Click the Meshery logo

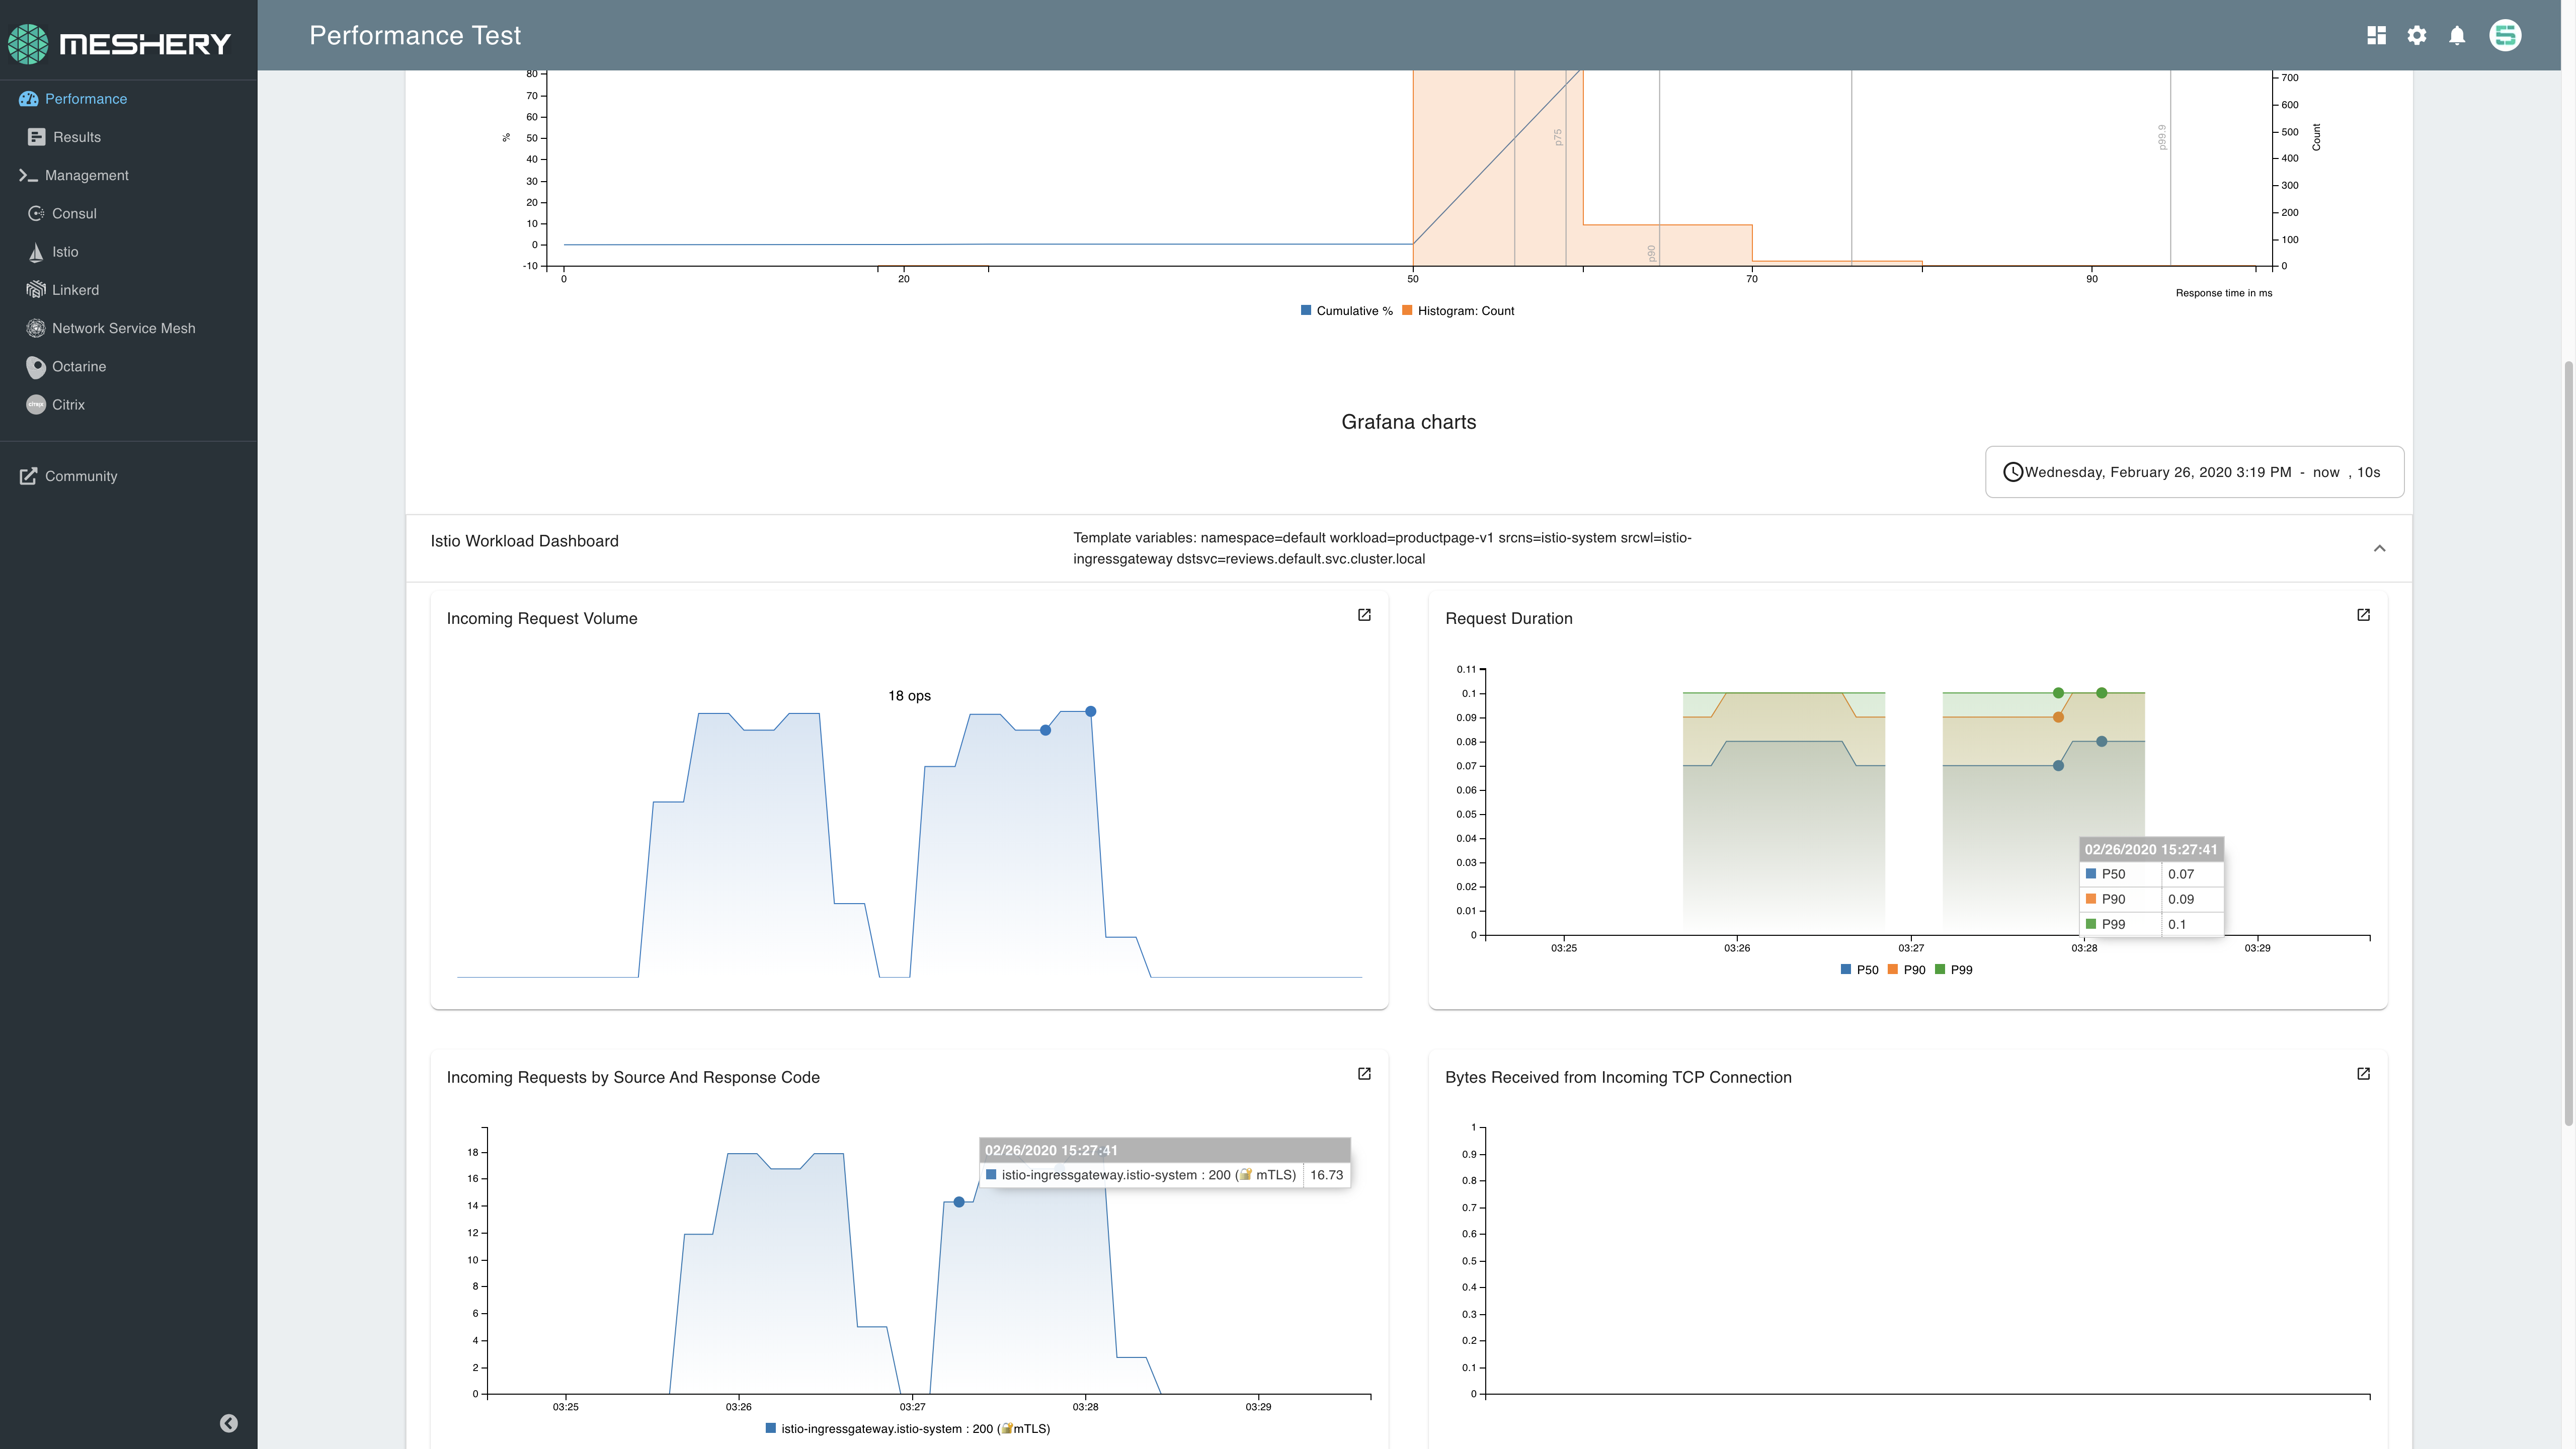click(120, 43)
